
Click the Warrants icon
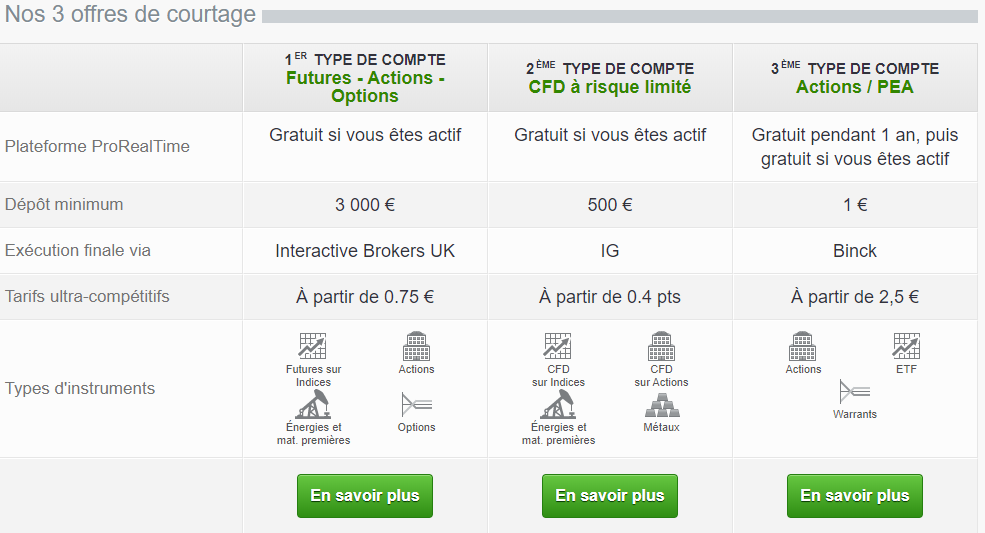click(854, 392)
